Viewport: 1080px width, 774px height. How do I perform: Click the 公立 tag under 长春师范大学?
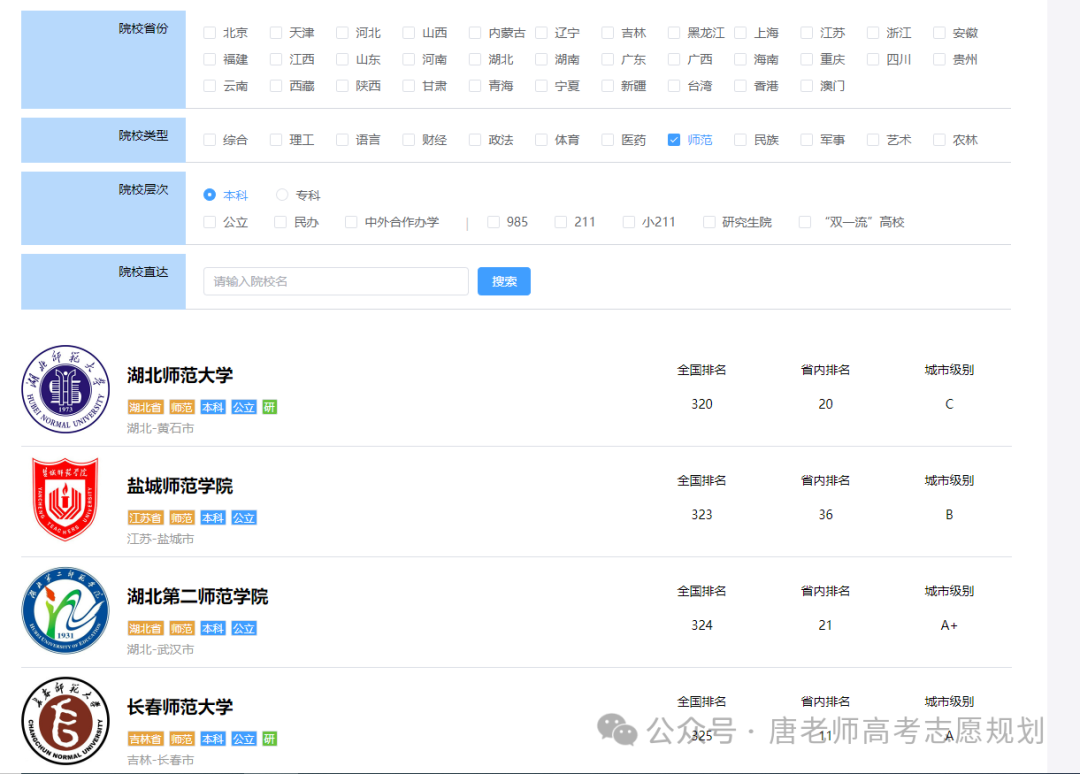[244, 739]
